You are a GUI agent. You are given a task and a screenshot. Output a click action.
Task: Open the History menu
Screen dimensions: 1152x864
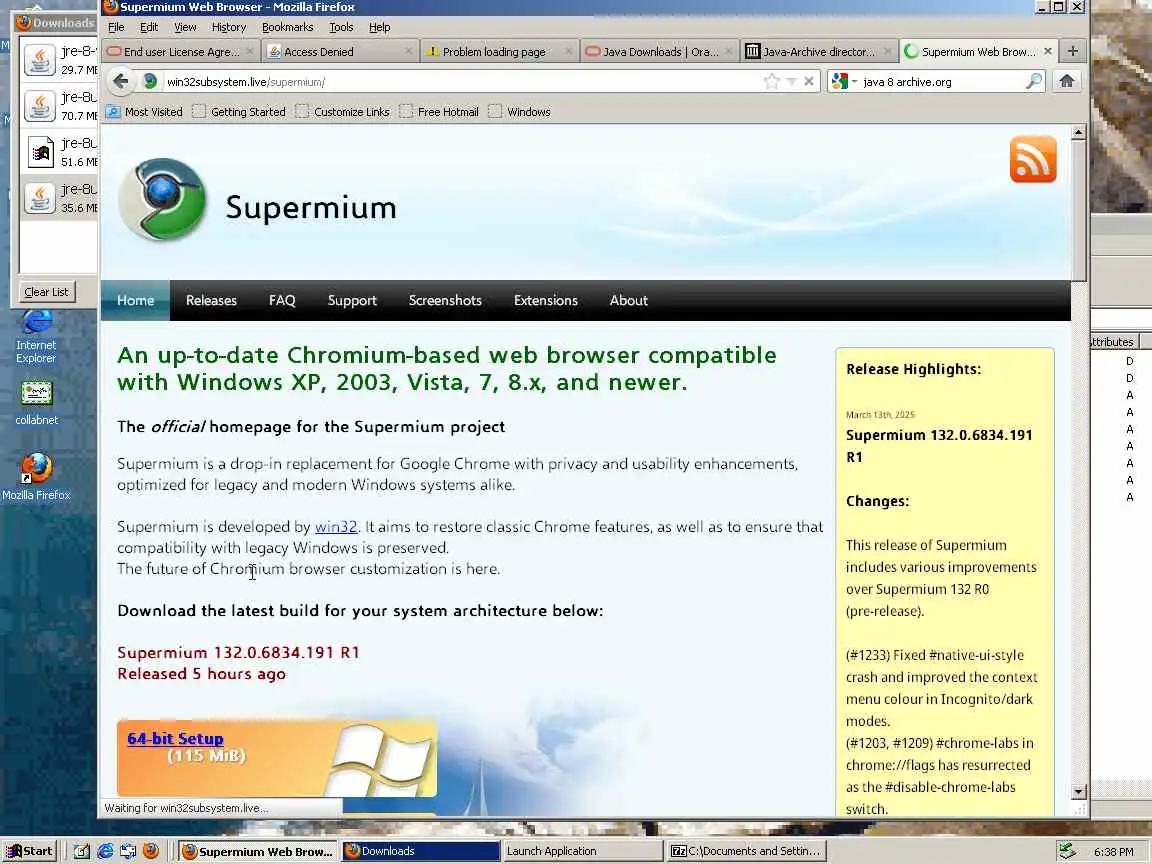tap(228, 27)
